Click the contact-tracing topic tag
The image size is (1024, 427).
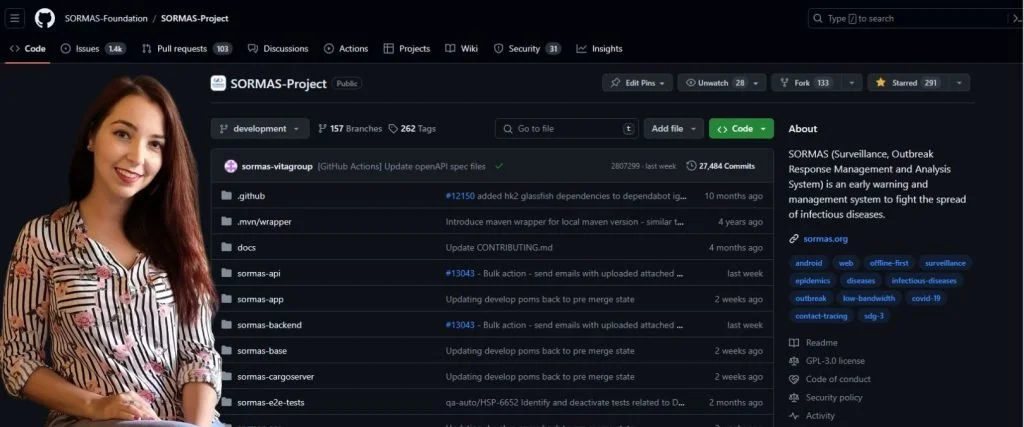821,316
